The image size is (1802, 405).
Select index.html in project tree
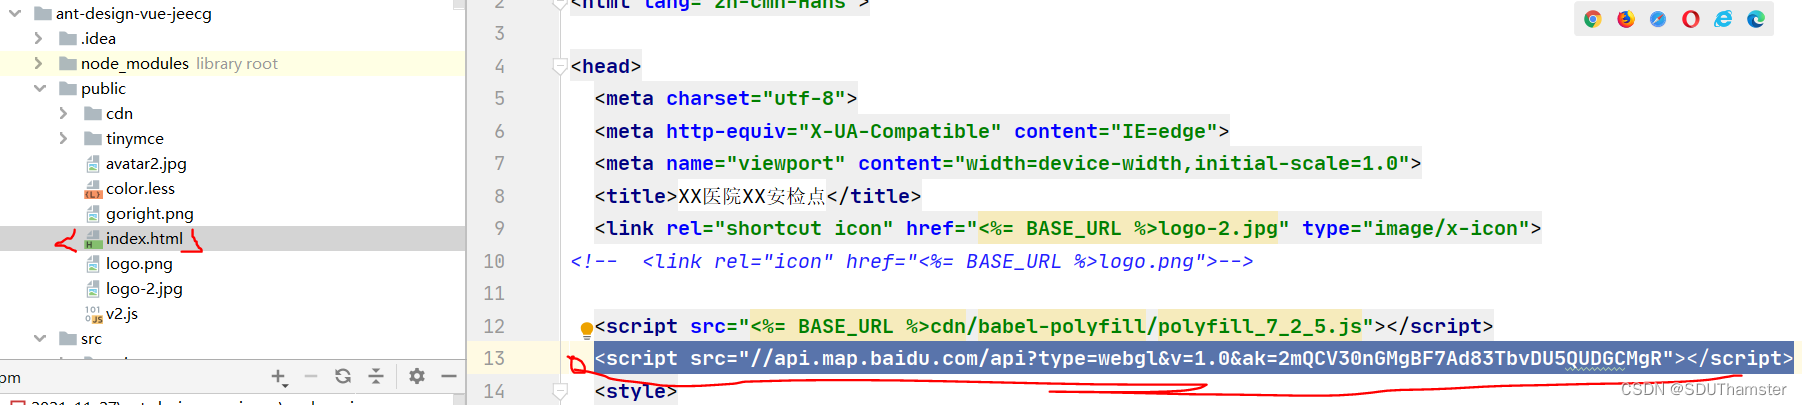[145, 239]
